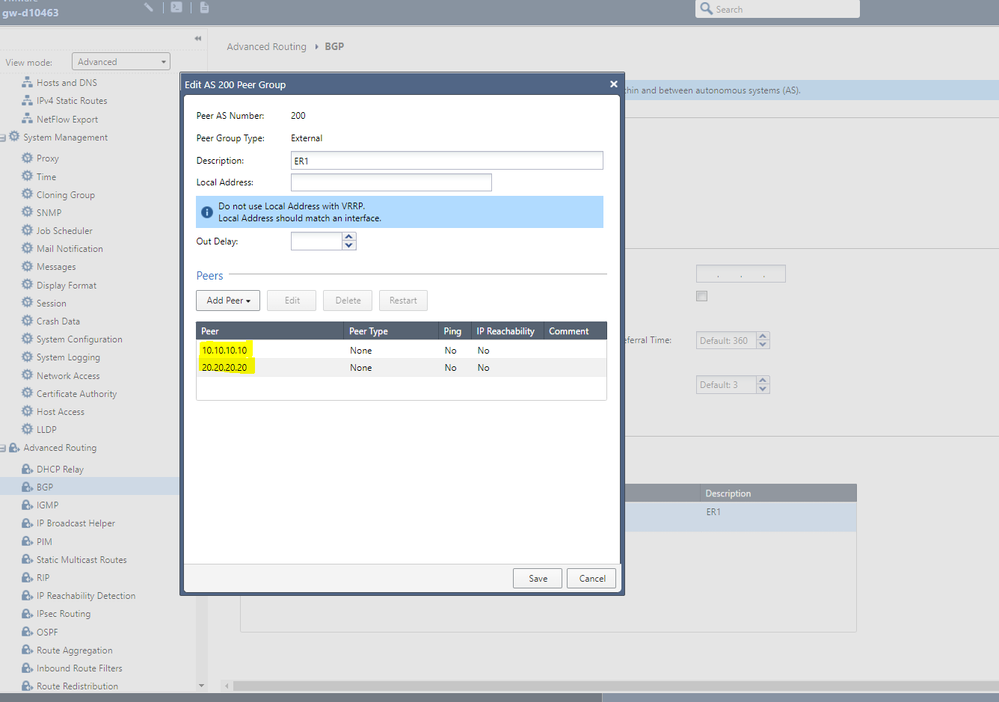Select peer 10.10.10.10 in the table

(x=224, y=350)
